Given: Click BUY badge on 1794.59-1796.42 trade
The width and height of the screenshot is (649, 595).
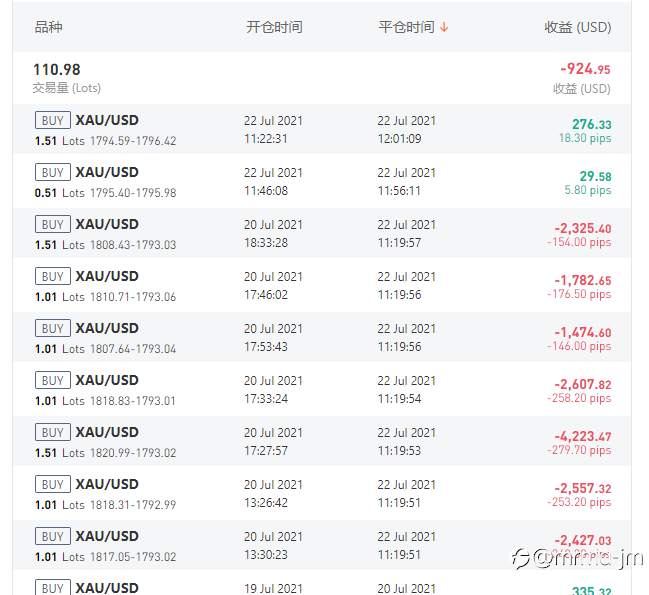Looking at the screenshot, I should click(53, 120).
